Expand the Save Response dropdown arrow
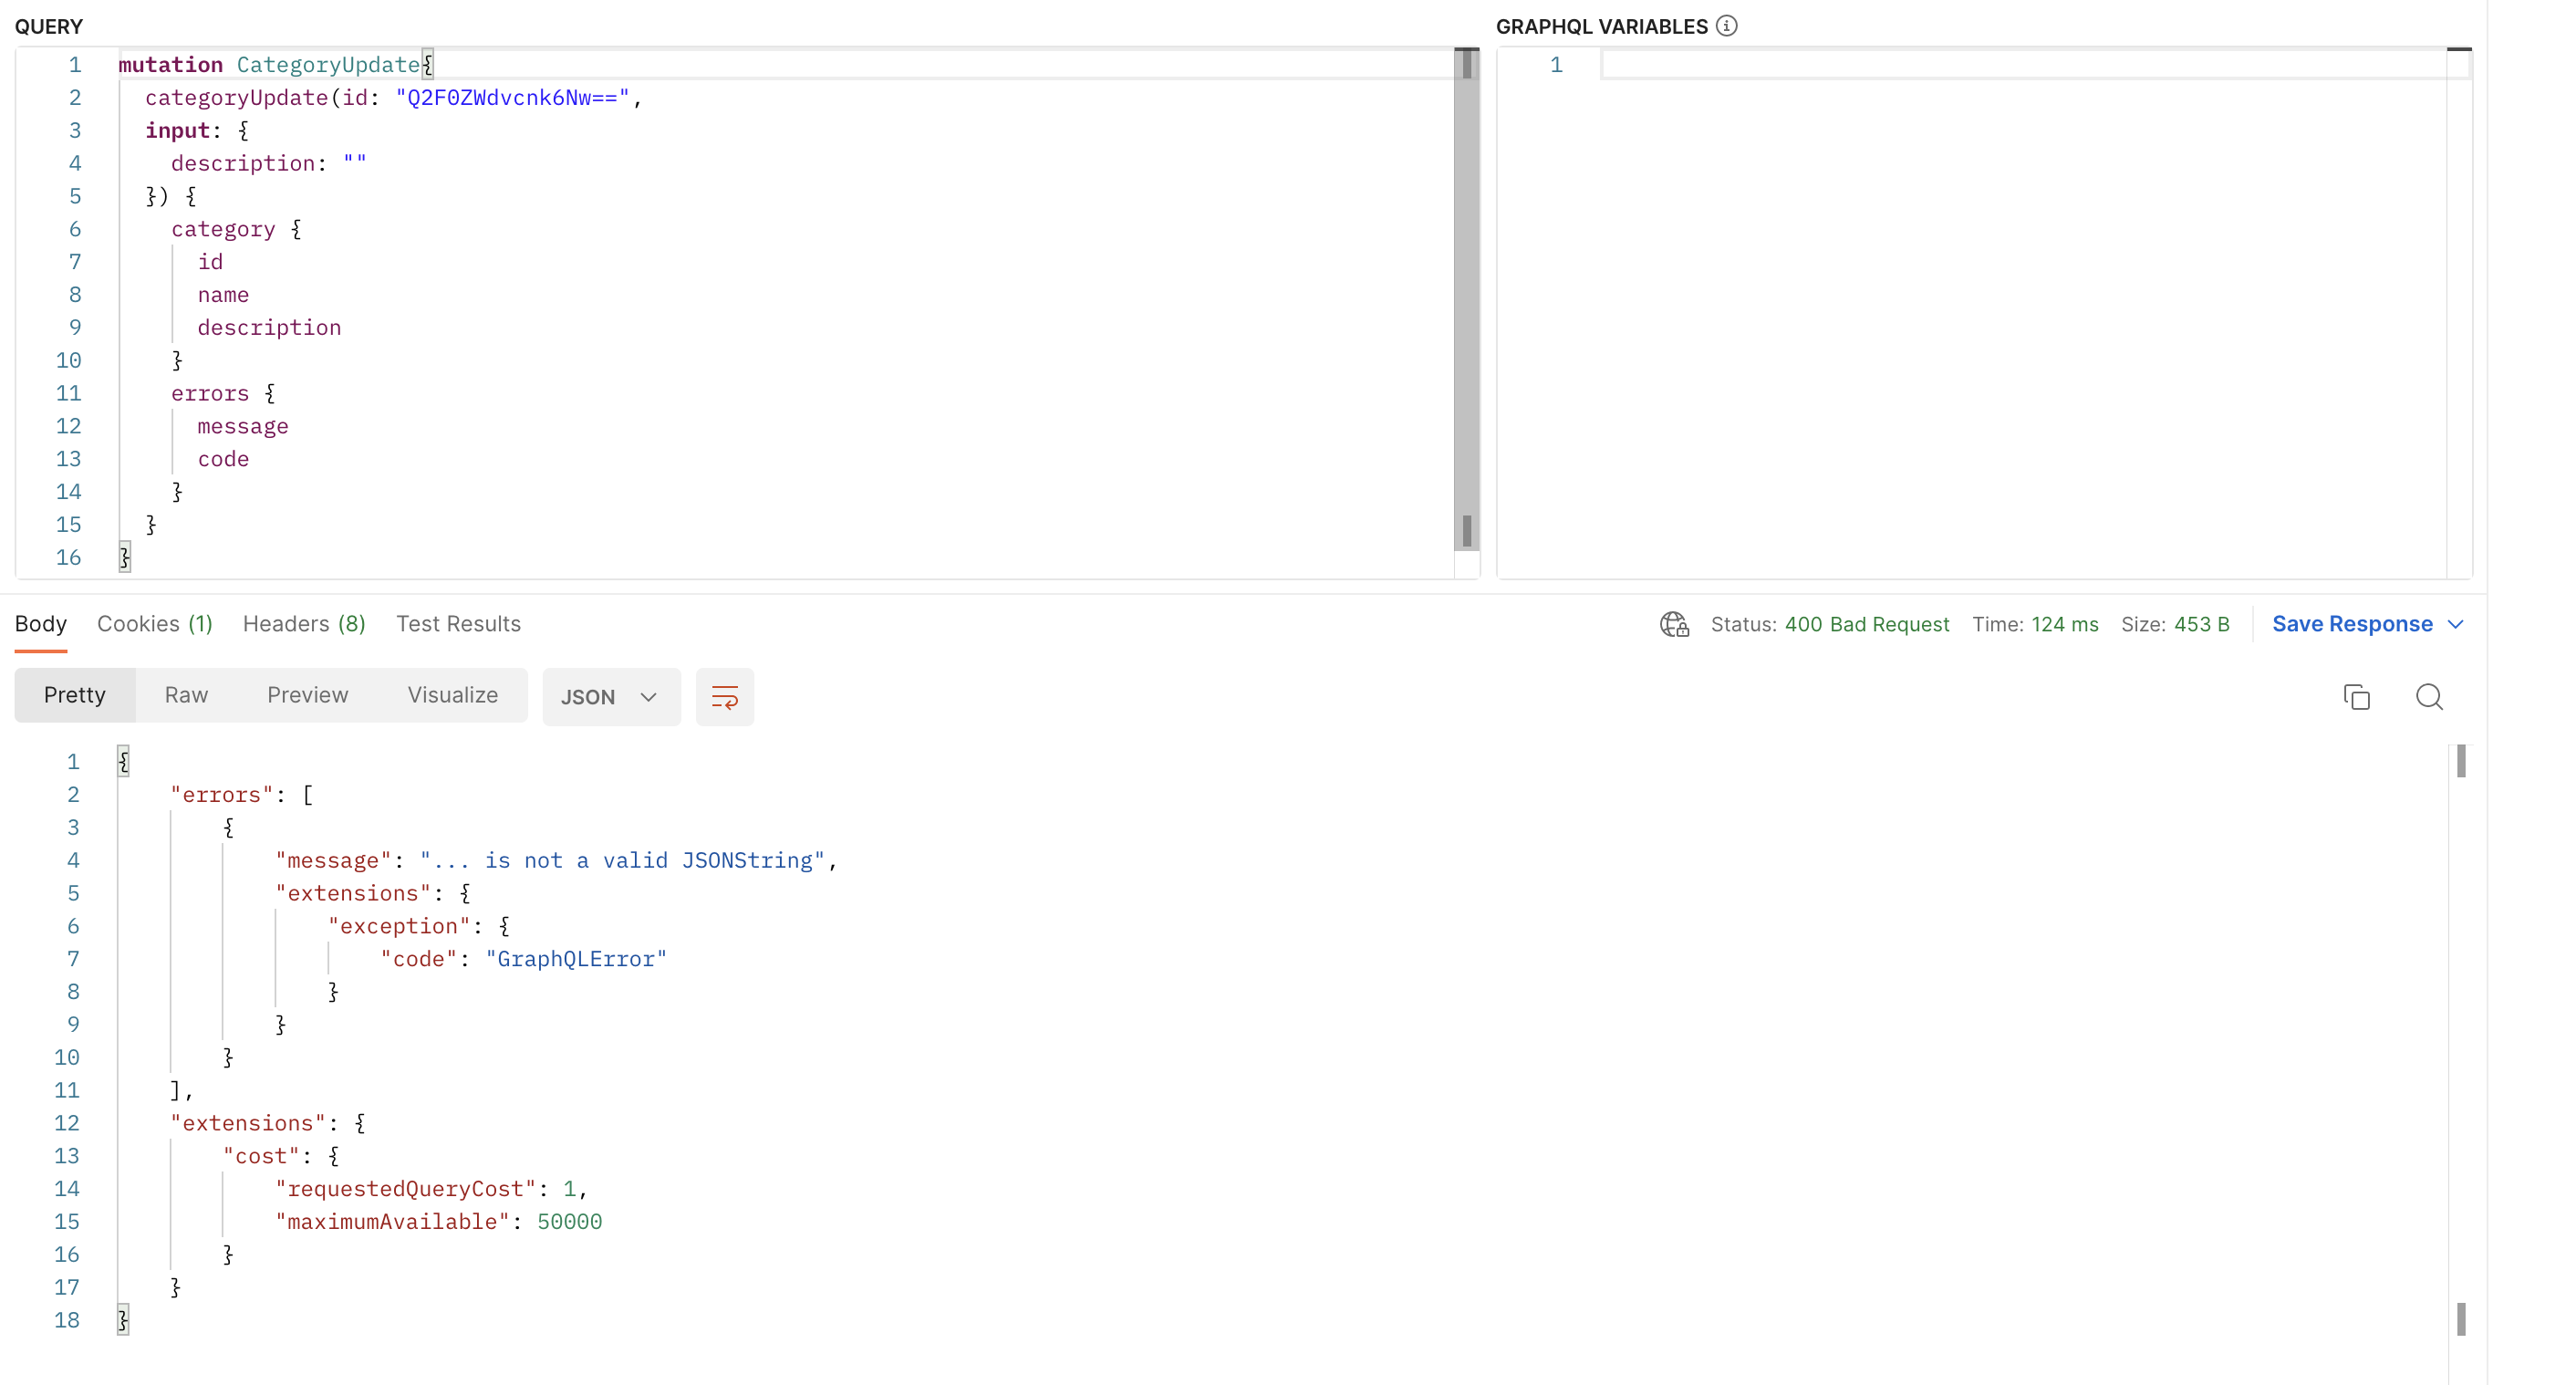 click(2457, 623)
